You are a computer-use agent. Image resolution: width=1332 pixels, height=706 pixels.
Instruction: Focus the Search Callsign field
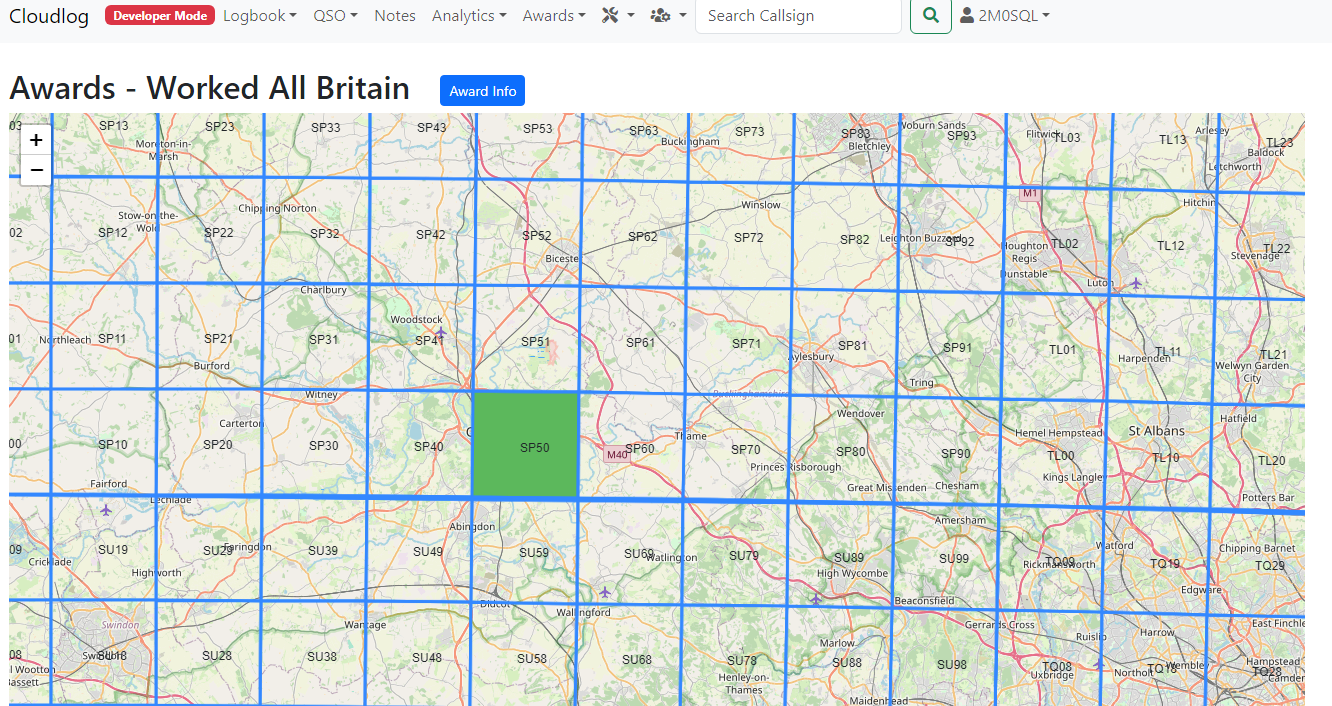point(798,16)
